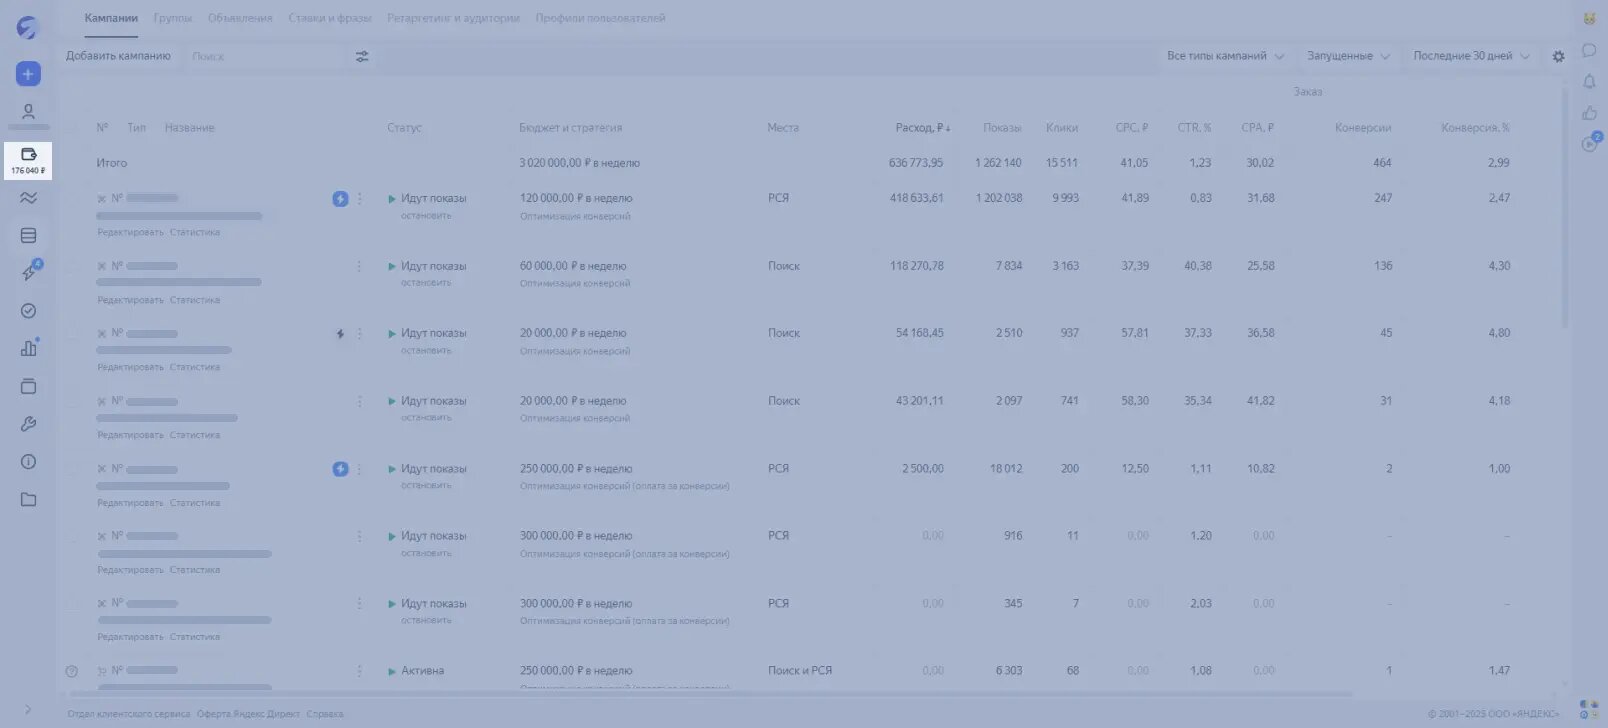Switch to Объявления tab
This screenshot has width=1608, height=728.
tap(240, 18)
